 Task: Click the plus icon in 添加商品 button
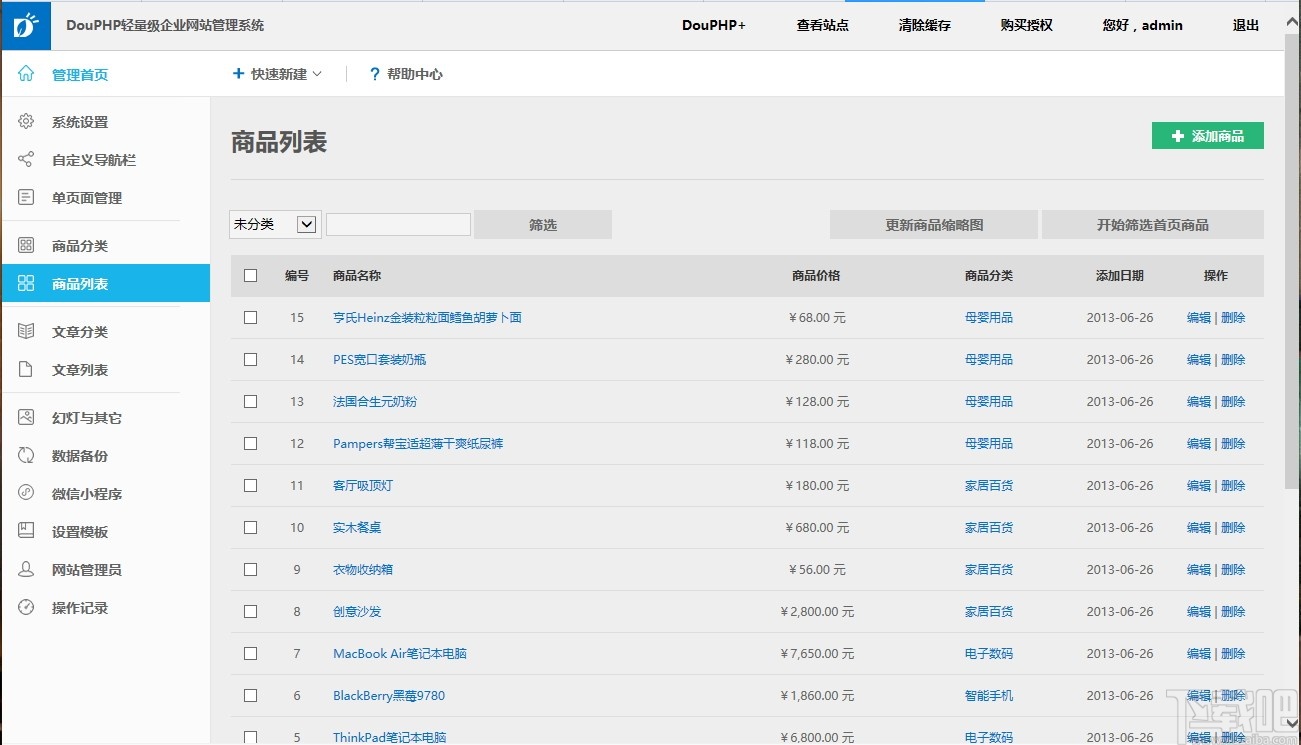pyautogui.click(x=1178, y=136)
